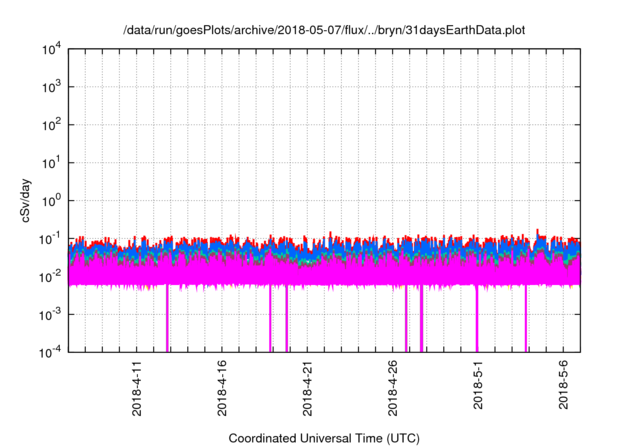640x448 pixels.
Task: Click the x-axis label 'Coordinated Universal Time (UTC)'
Action: click(324, 438)
